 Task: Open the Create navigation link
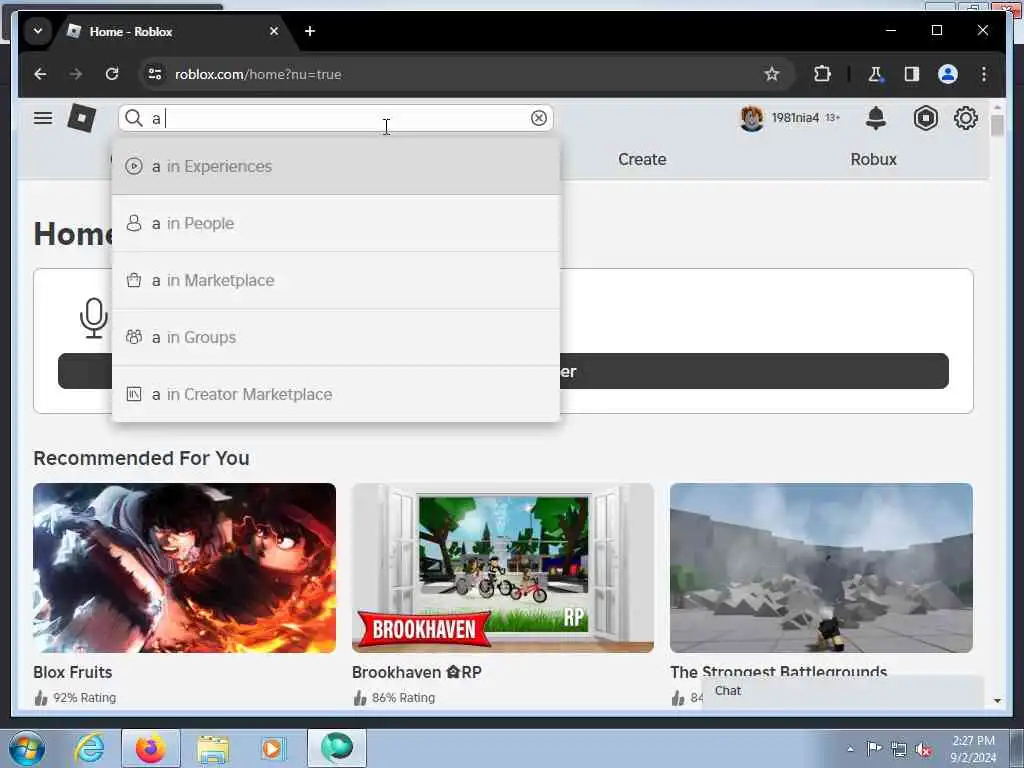[x=642, y=159]
